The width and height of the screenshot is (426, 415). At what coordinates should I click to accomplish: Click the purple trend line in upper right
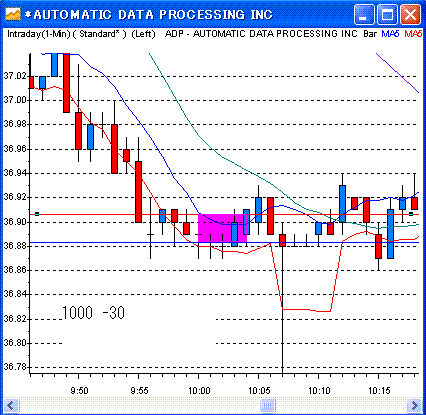click(x=398, y=73)
